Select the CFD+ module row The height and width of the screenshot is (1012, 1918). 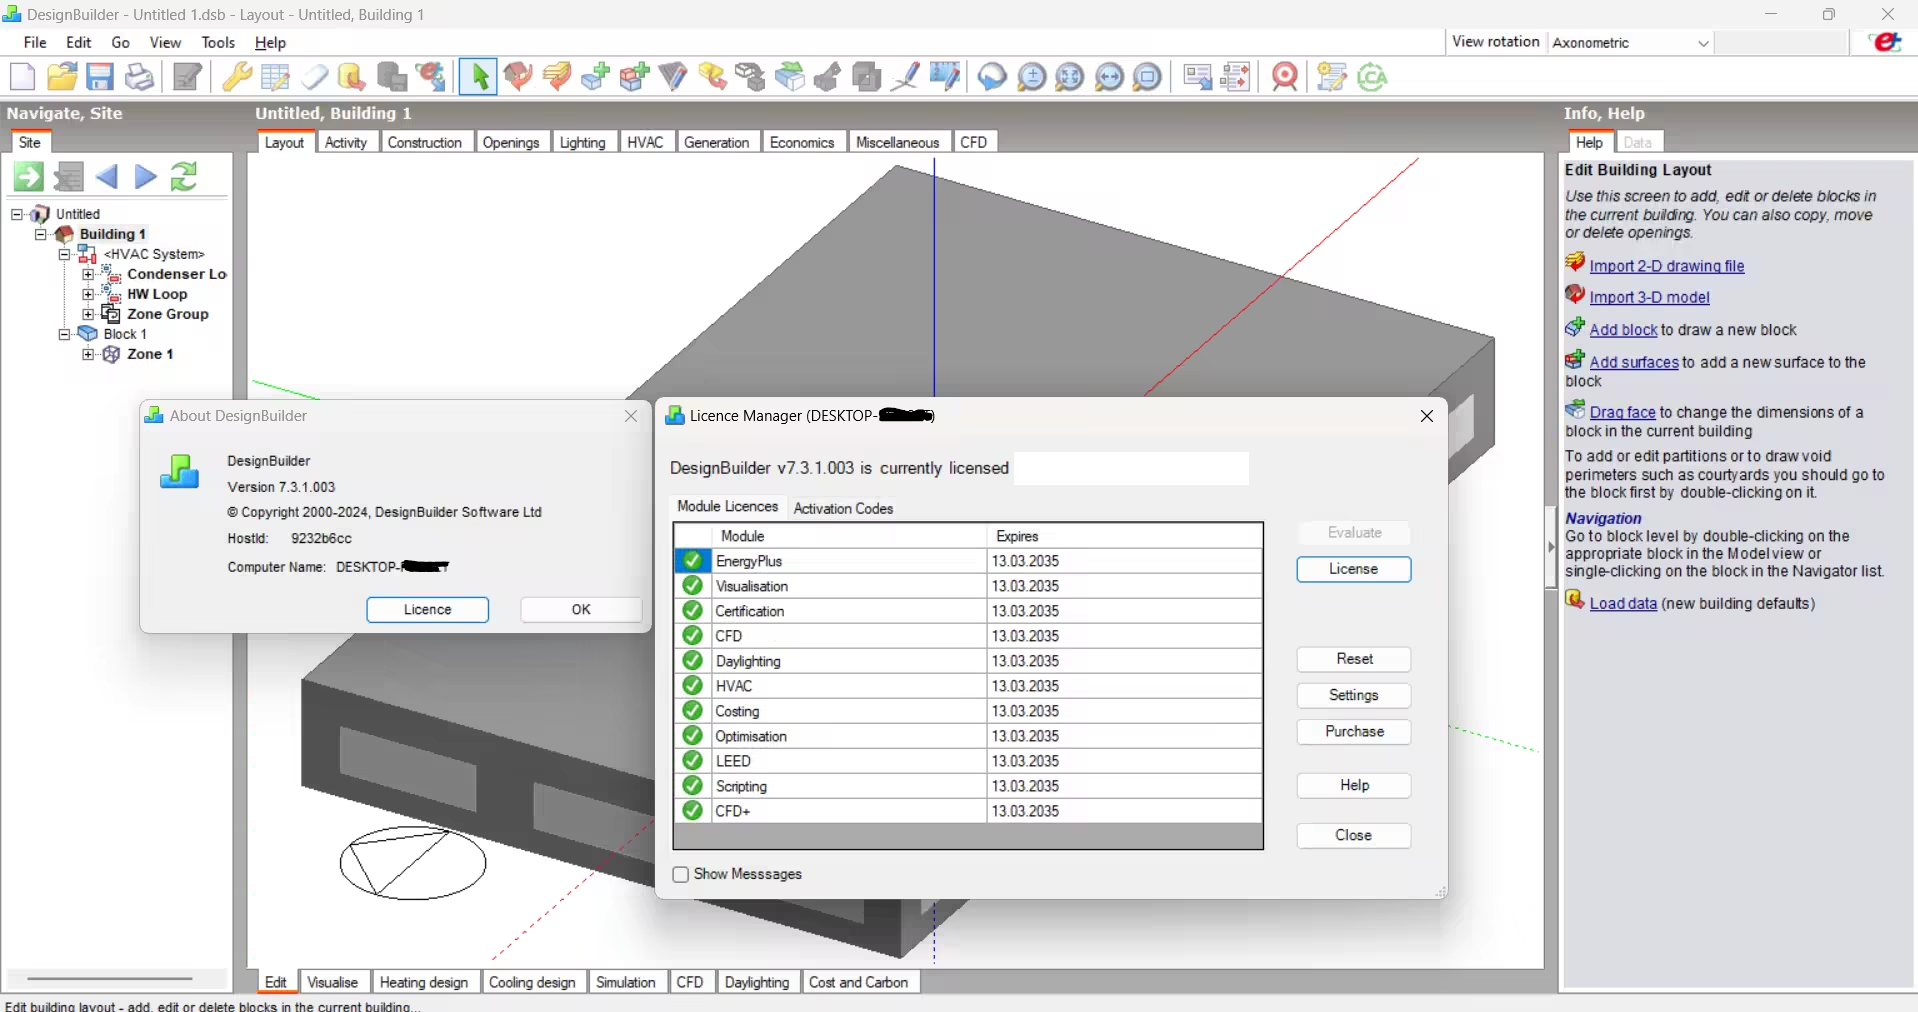coord(968,811)
